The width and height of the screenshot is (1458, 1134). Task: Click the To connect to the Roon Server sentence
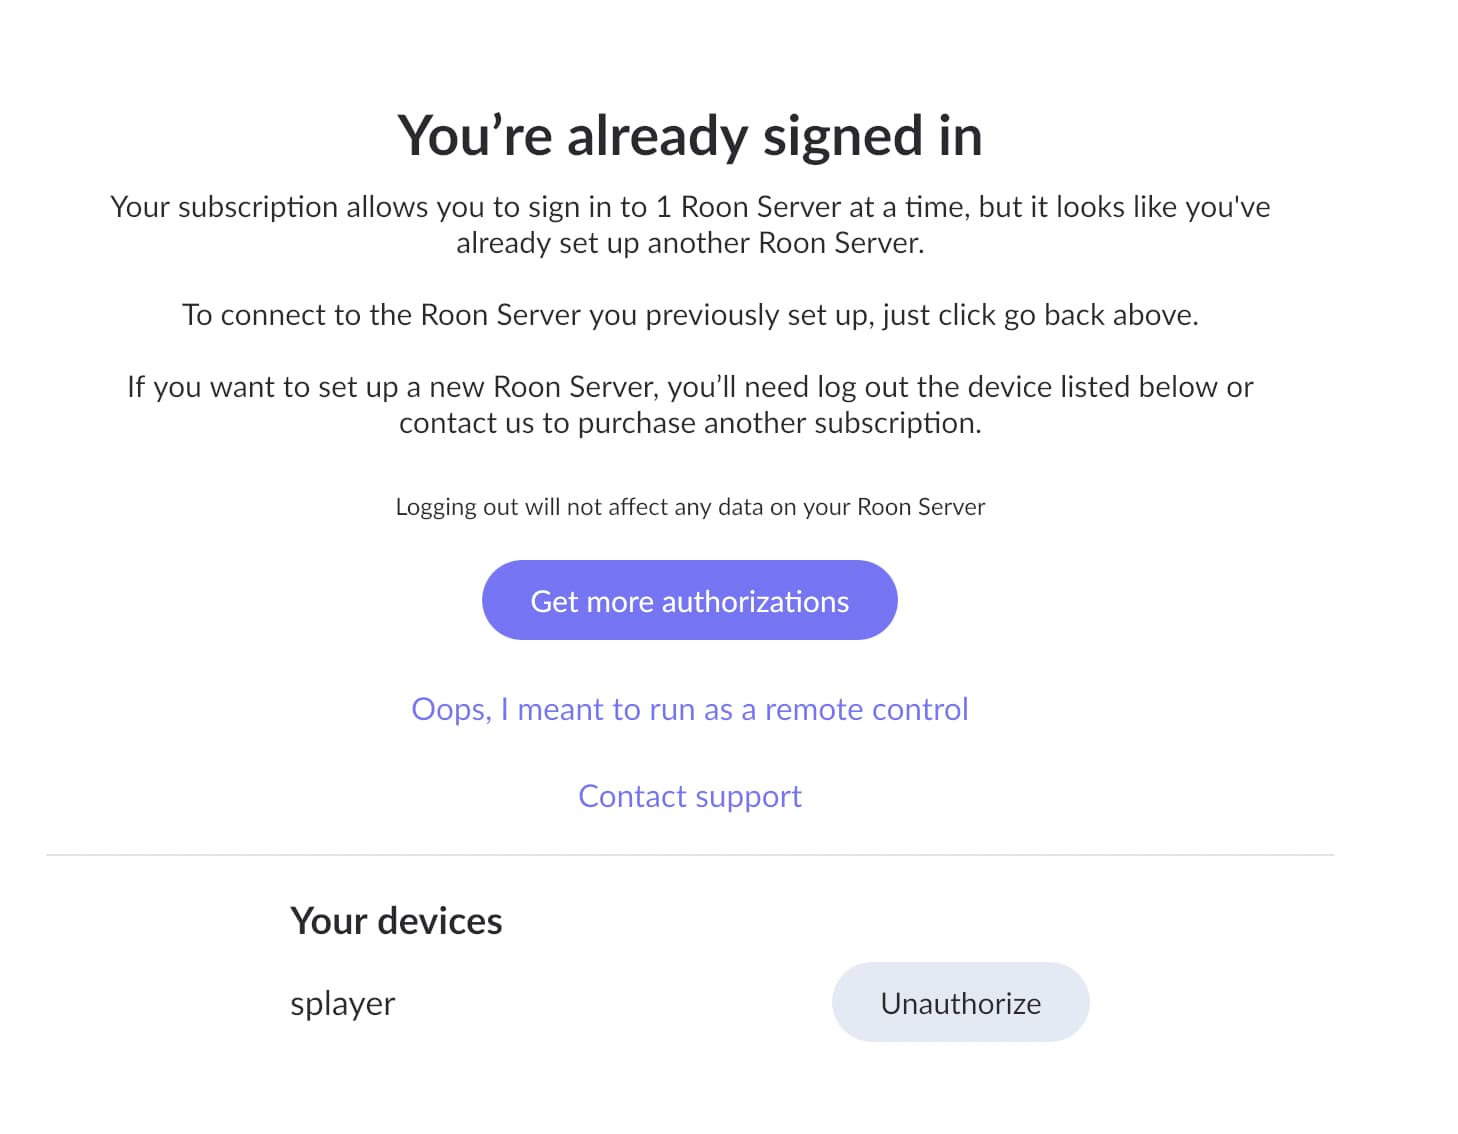coord(690,315)
